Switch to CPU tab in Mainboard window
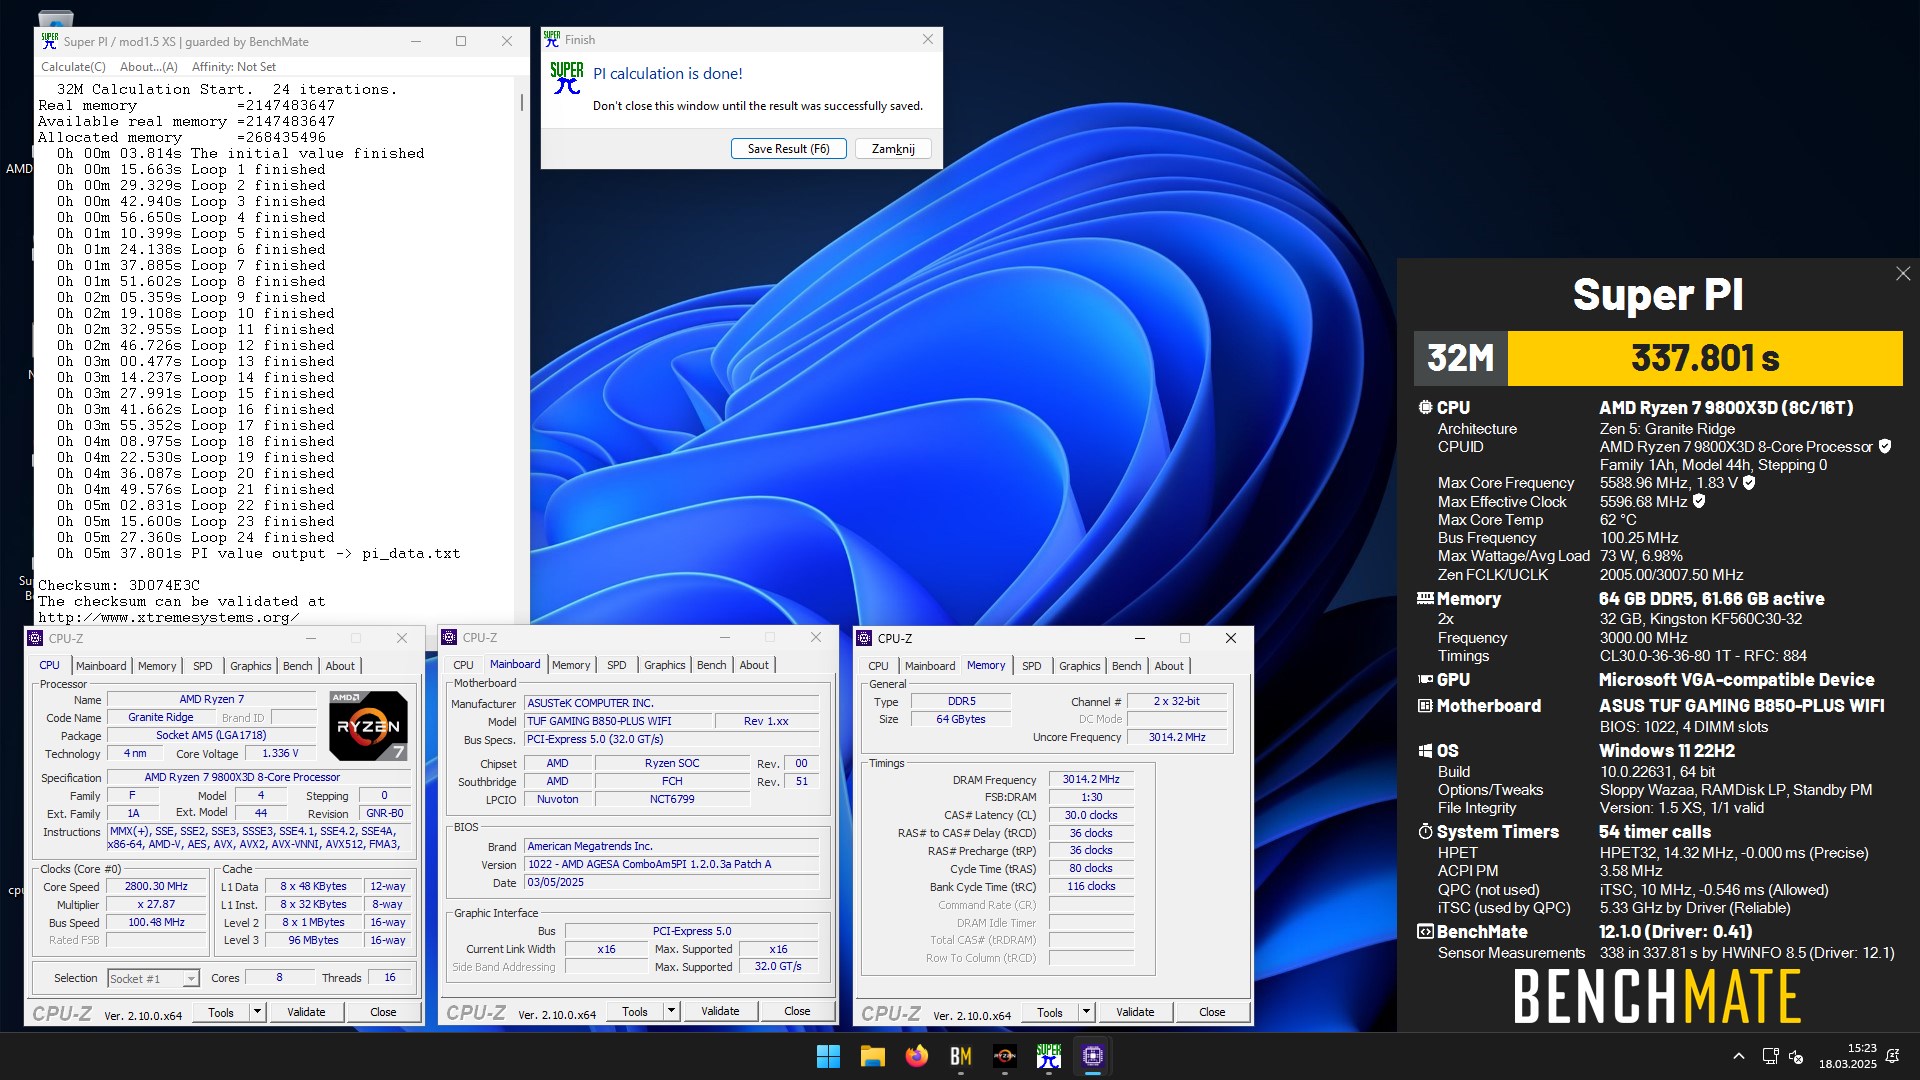The image size is (1920, 1080). (x=464, y=665)
